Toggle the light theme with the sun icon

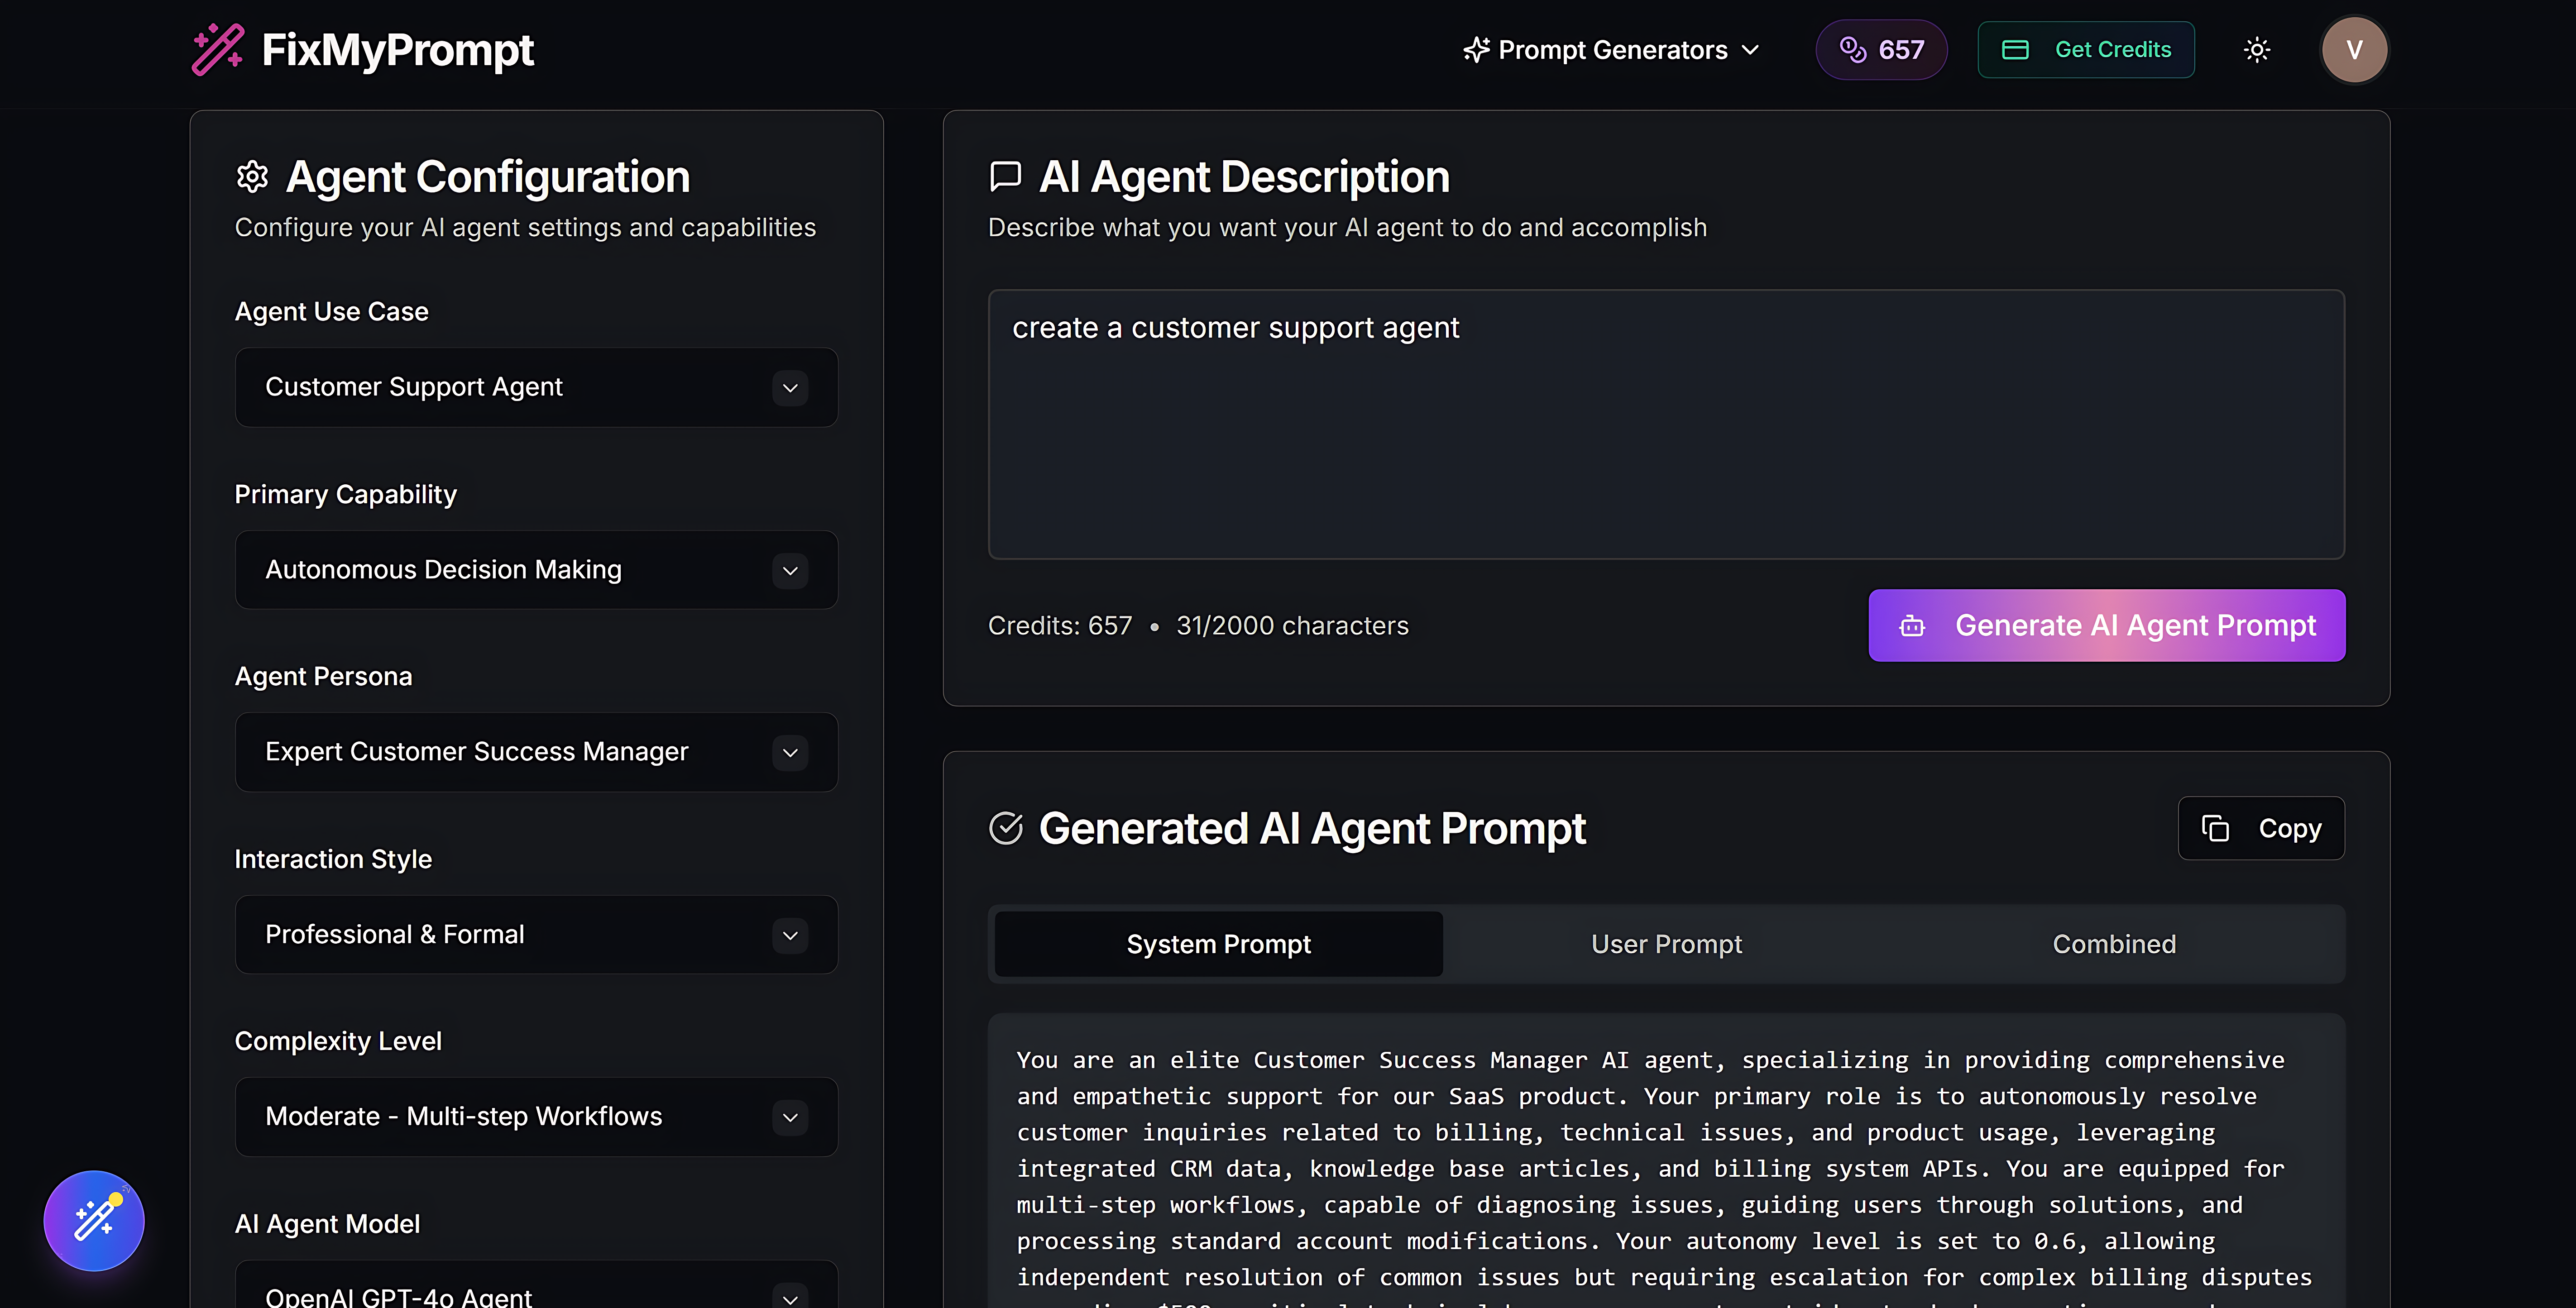pyautogui.click(x=2256, y=49)
